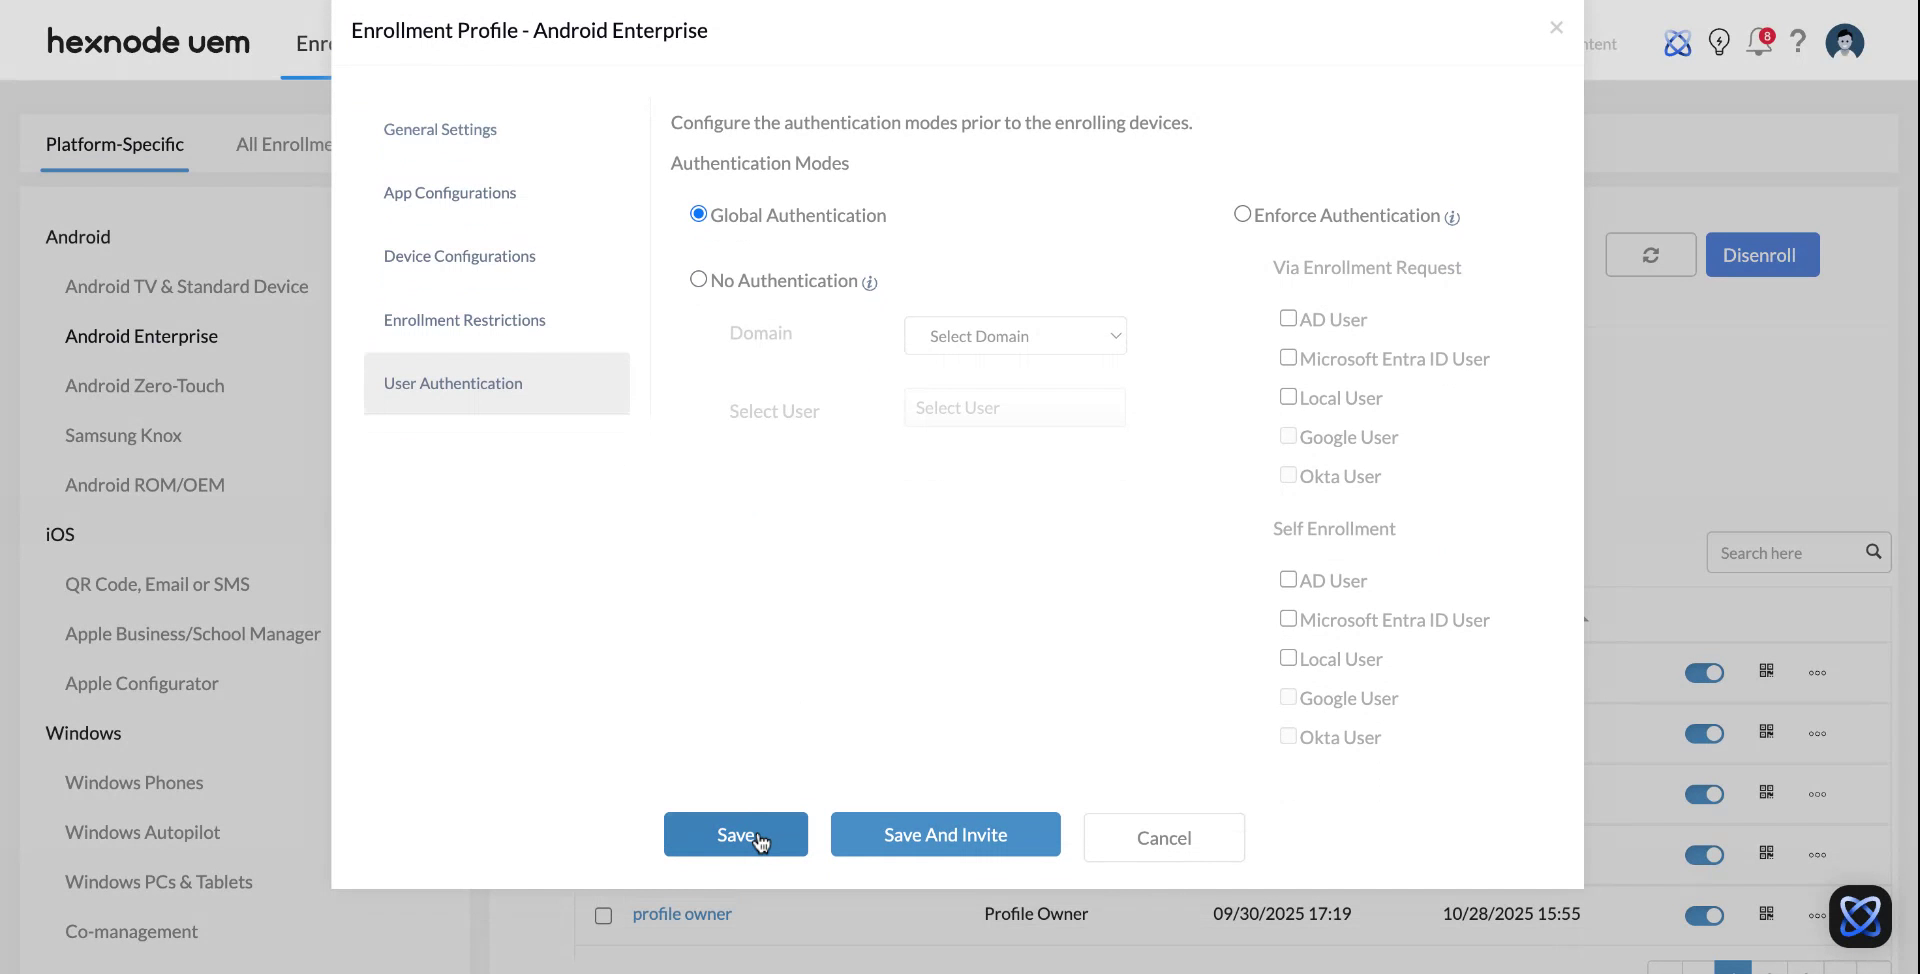Click the lightbulb tips icon
1920x974 pixels.
[1719, 43]
